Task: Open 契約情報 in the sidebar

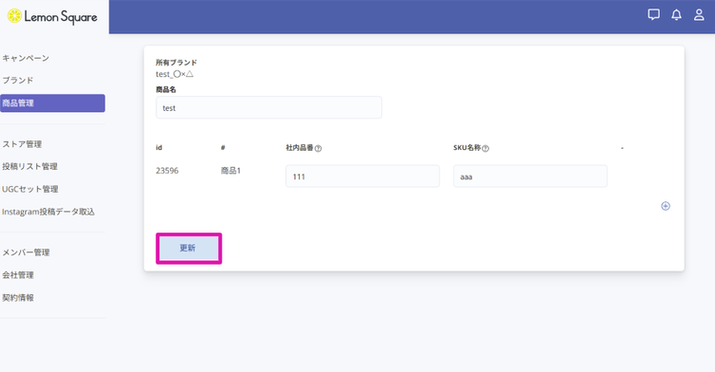Action: 18,298
